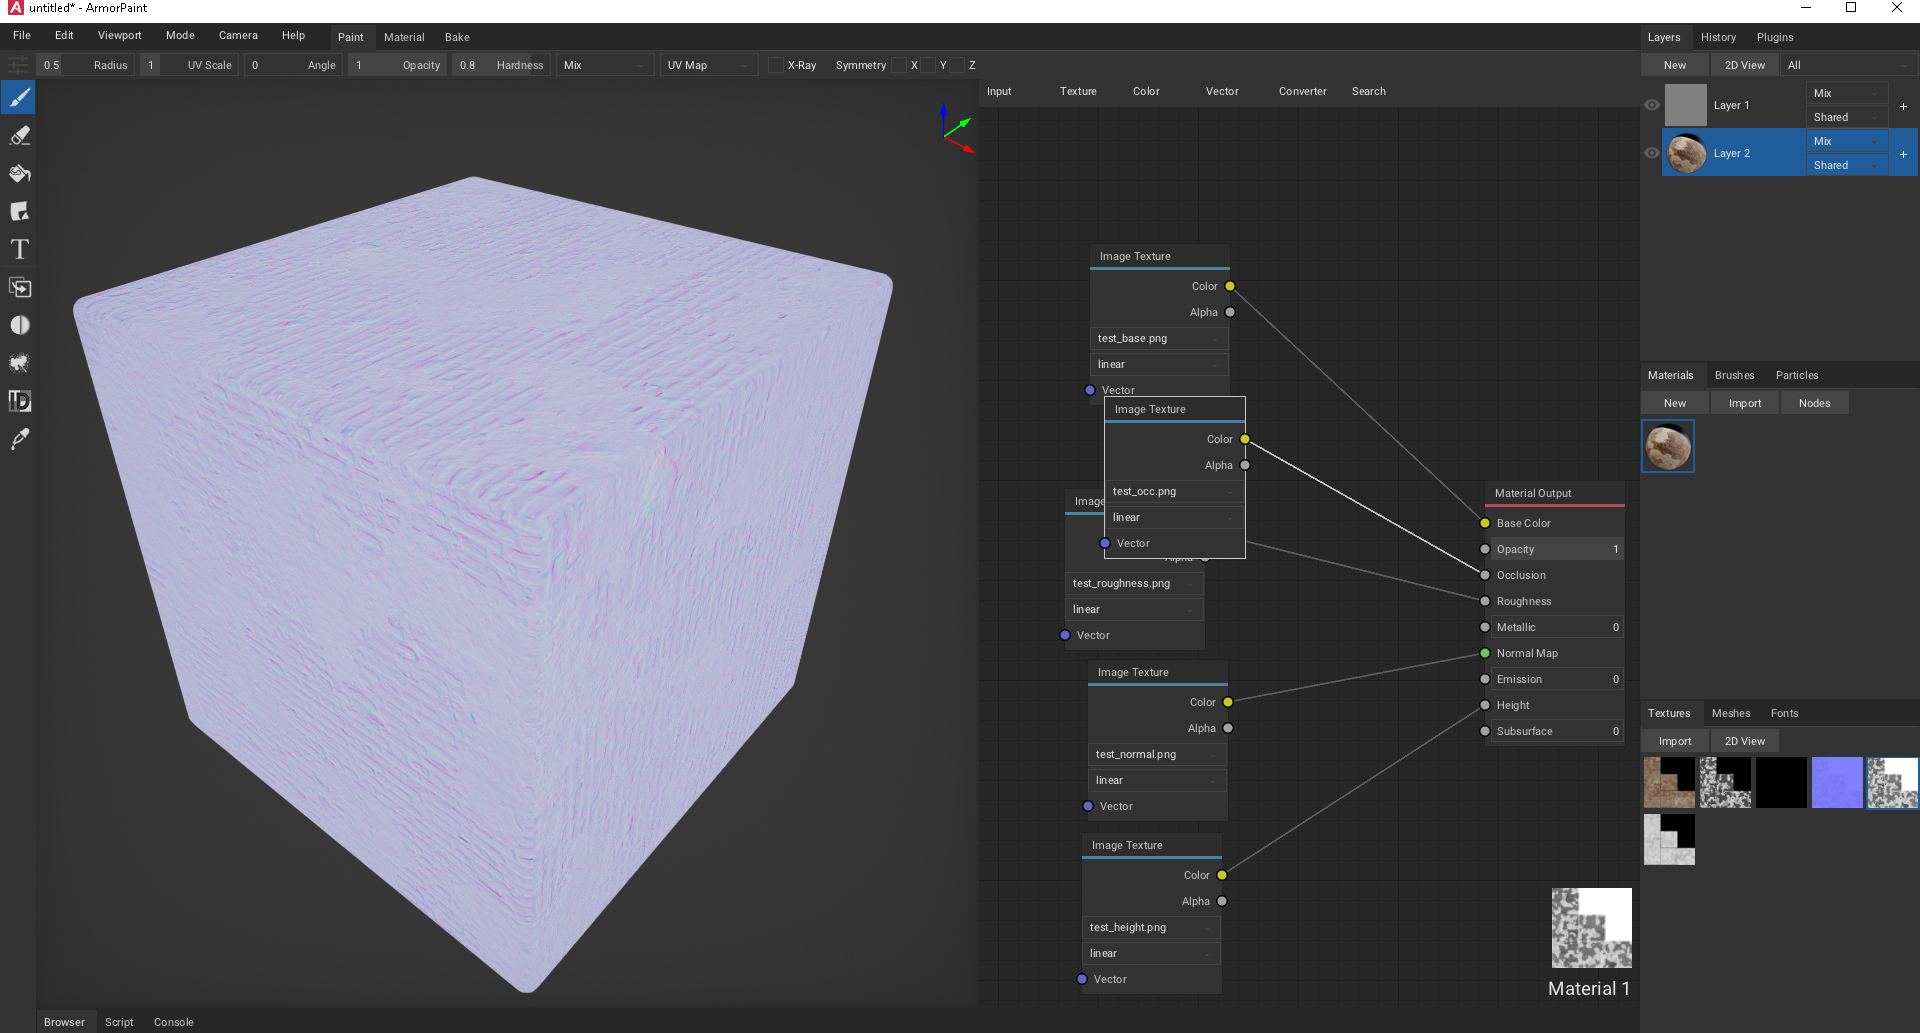Image resolution: width=1920 pixels, height=1033 pixels.
Task: Select the Particle paint tool
Action: pyautogui.click(x=19, y=363)
